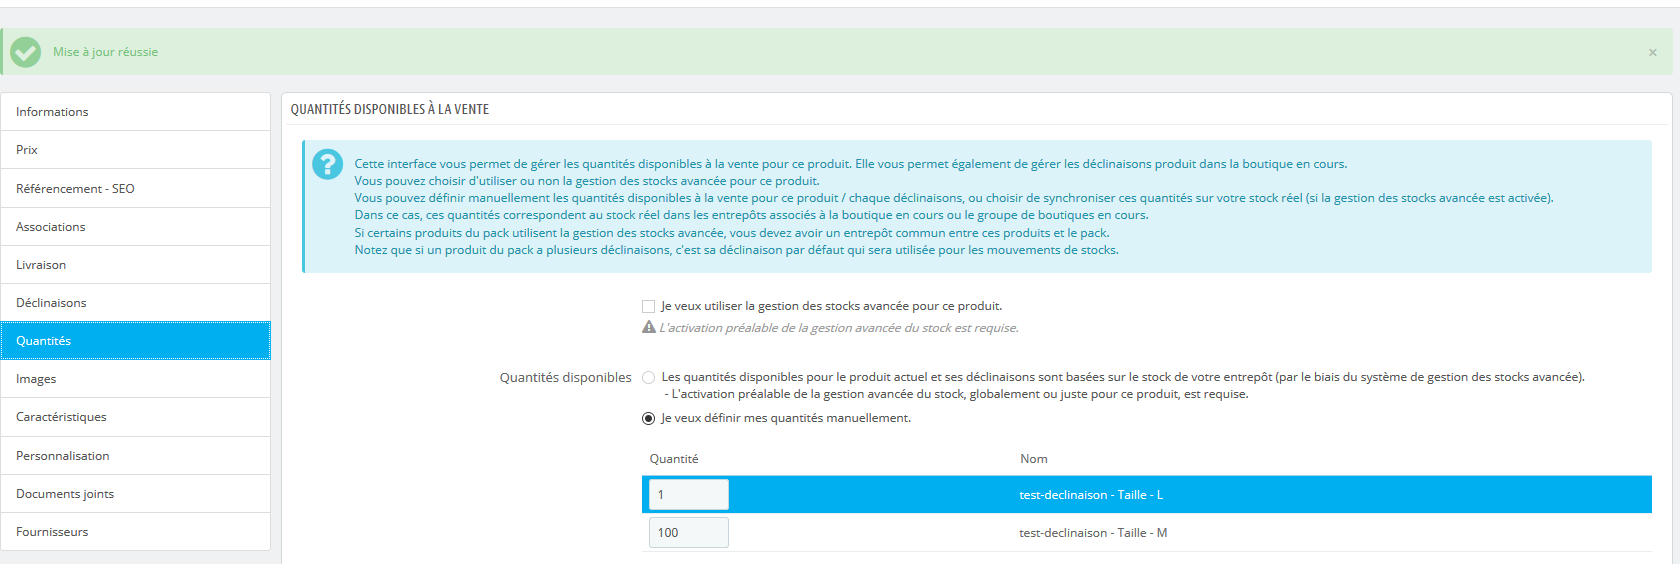Viewport: 1680px width, 564px height.
Task: Edit quantity field for Taille - M
Action: pos(689,533)
